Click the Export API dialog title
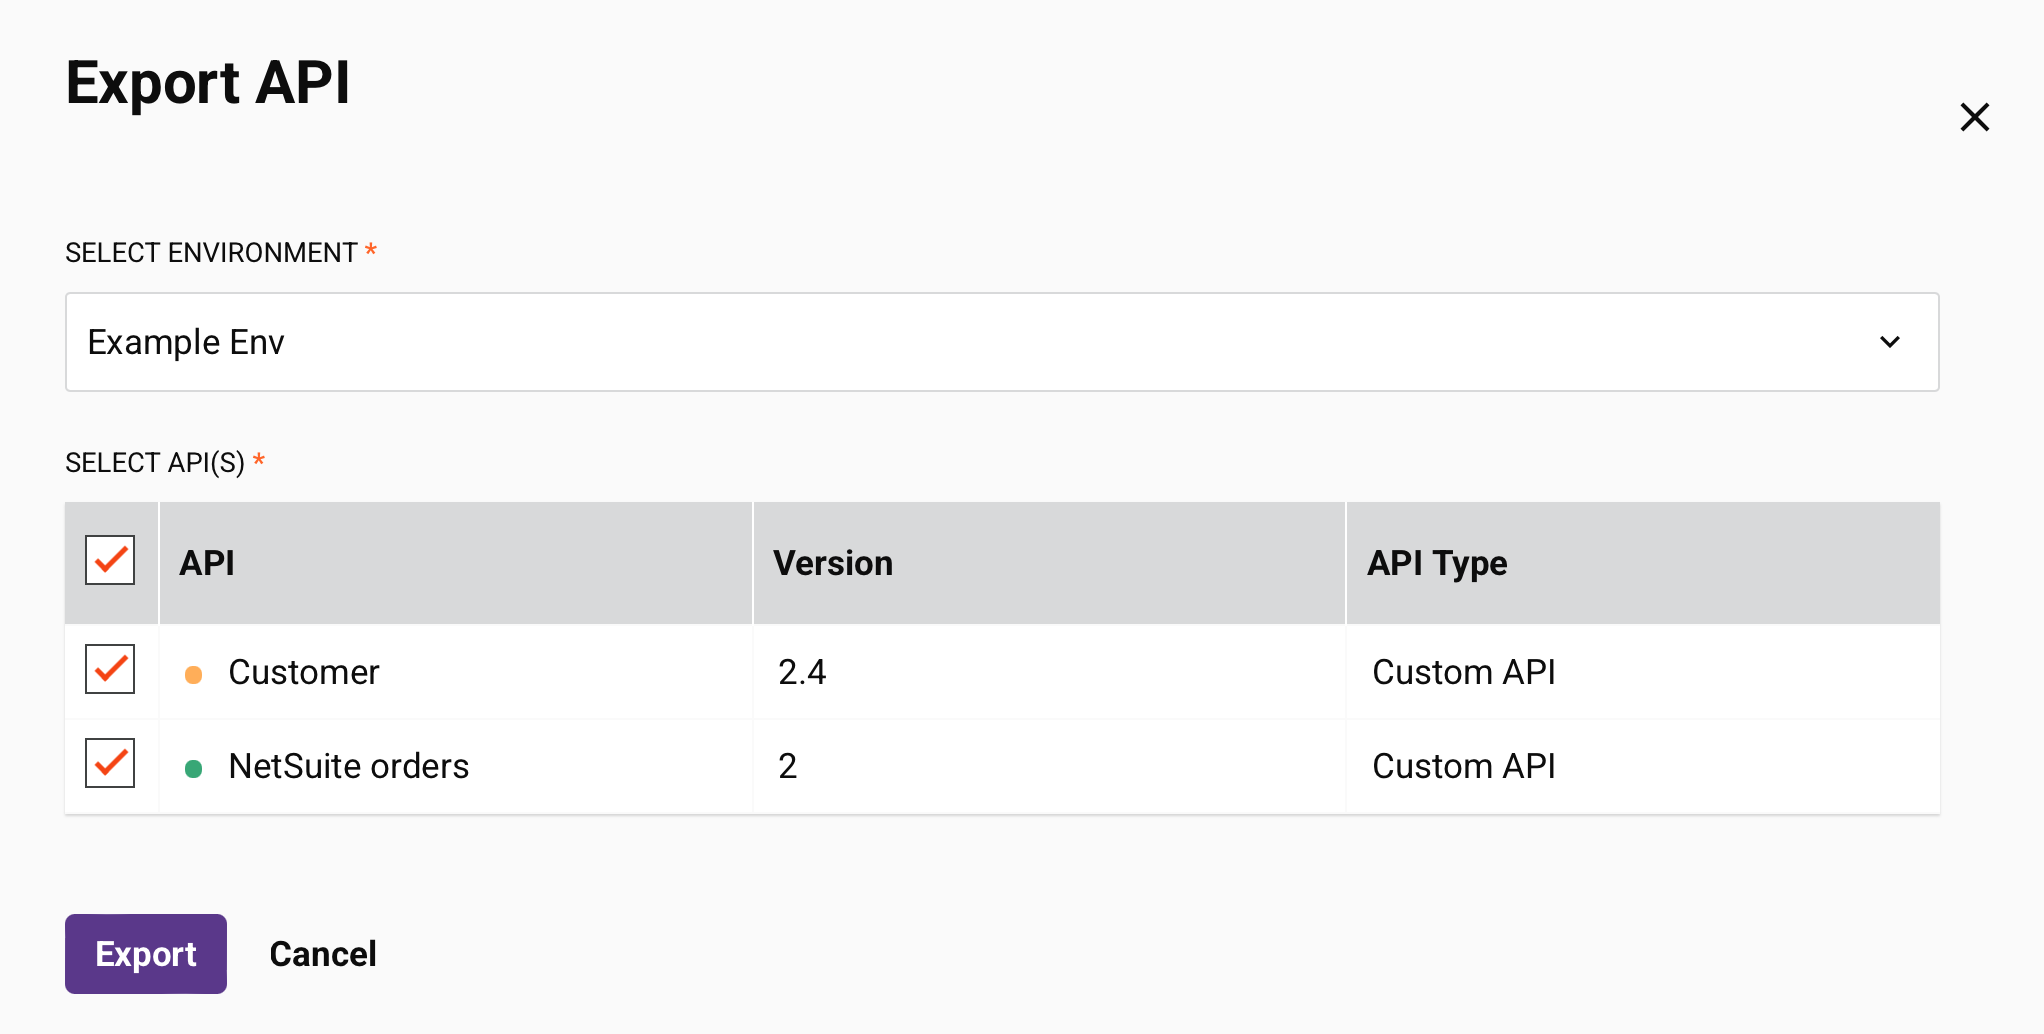This screenshot has height=1034, width=2044. point(208,84)
